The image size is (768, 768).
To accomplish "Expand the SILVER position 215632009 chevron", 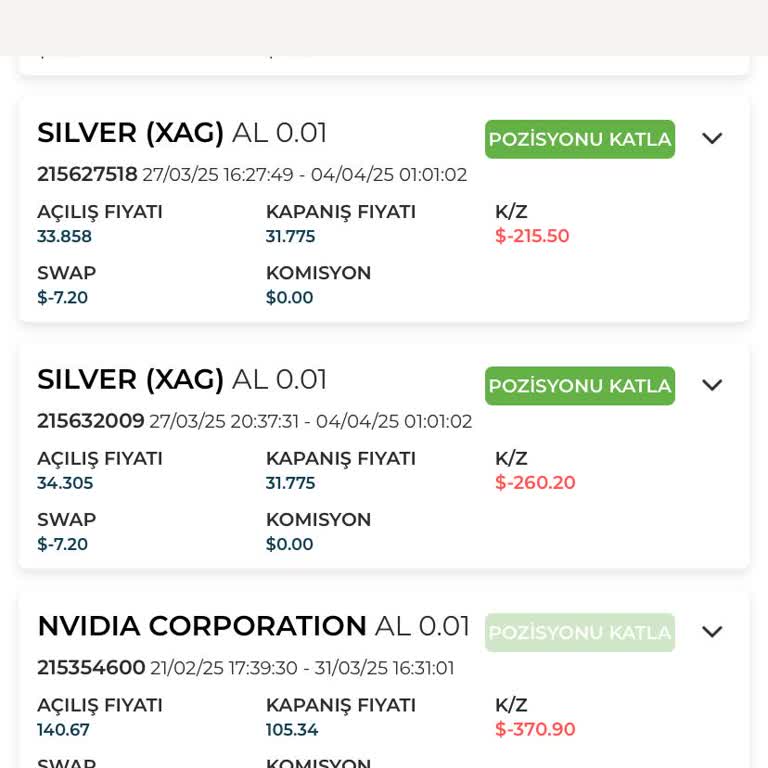I will pyautogui.click(x=712, y=385).
